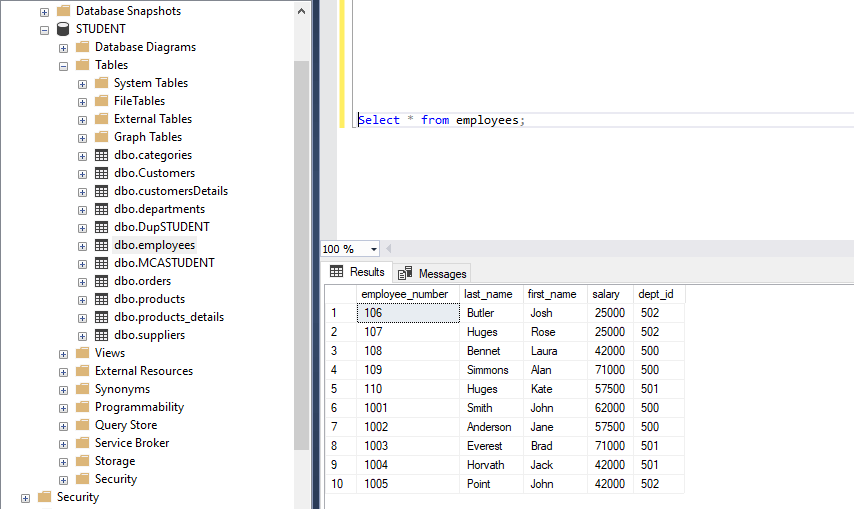This screenshot has height=509, width=854.
Task: Click the cell with employee number 106
Action: pyautogui.click(x=408, y=313)
